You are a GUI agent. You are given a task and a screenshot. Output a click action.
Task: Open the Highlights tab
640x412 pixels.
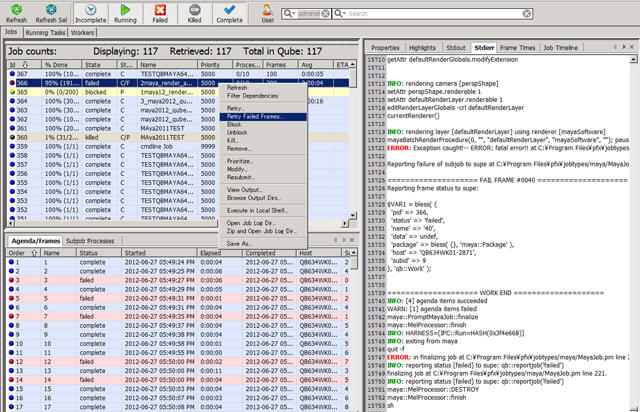click(x=422, y=48)
